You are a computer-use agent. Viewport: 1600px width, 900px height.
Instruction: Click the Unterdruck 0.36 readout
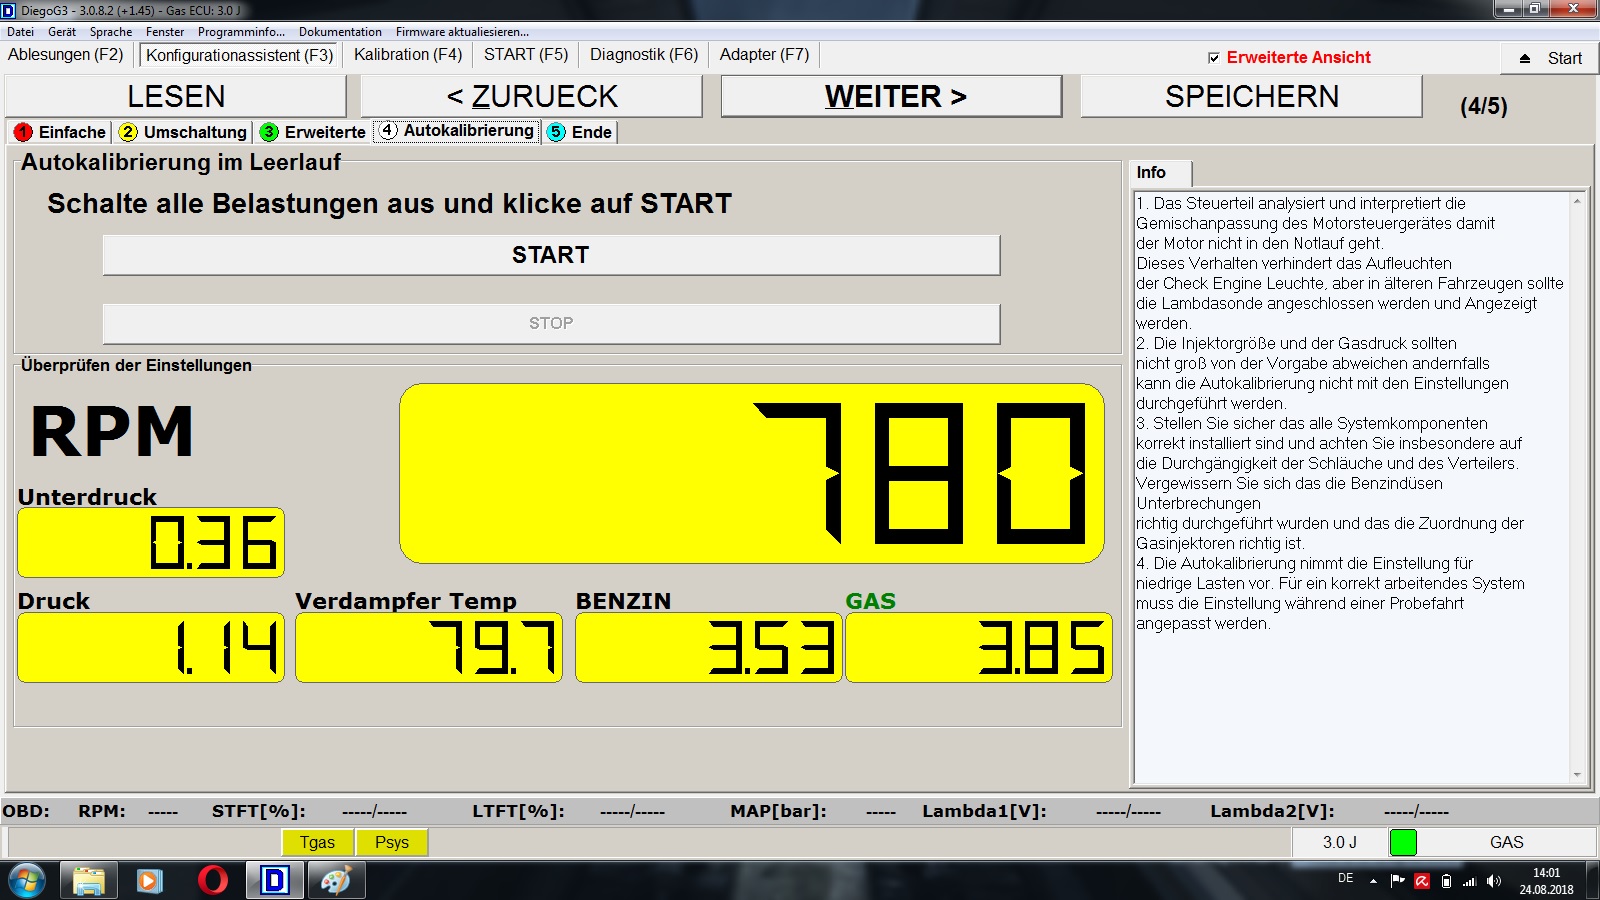[x=151, y=543]
